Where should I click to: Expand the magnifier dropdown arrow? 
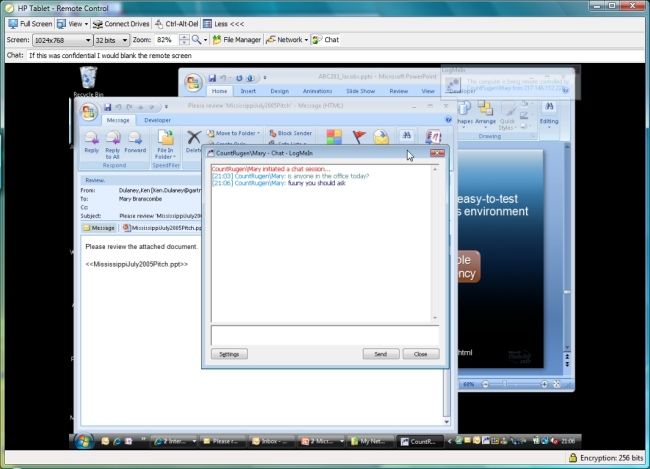[205, 40]
